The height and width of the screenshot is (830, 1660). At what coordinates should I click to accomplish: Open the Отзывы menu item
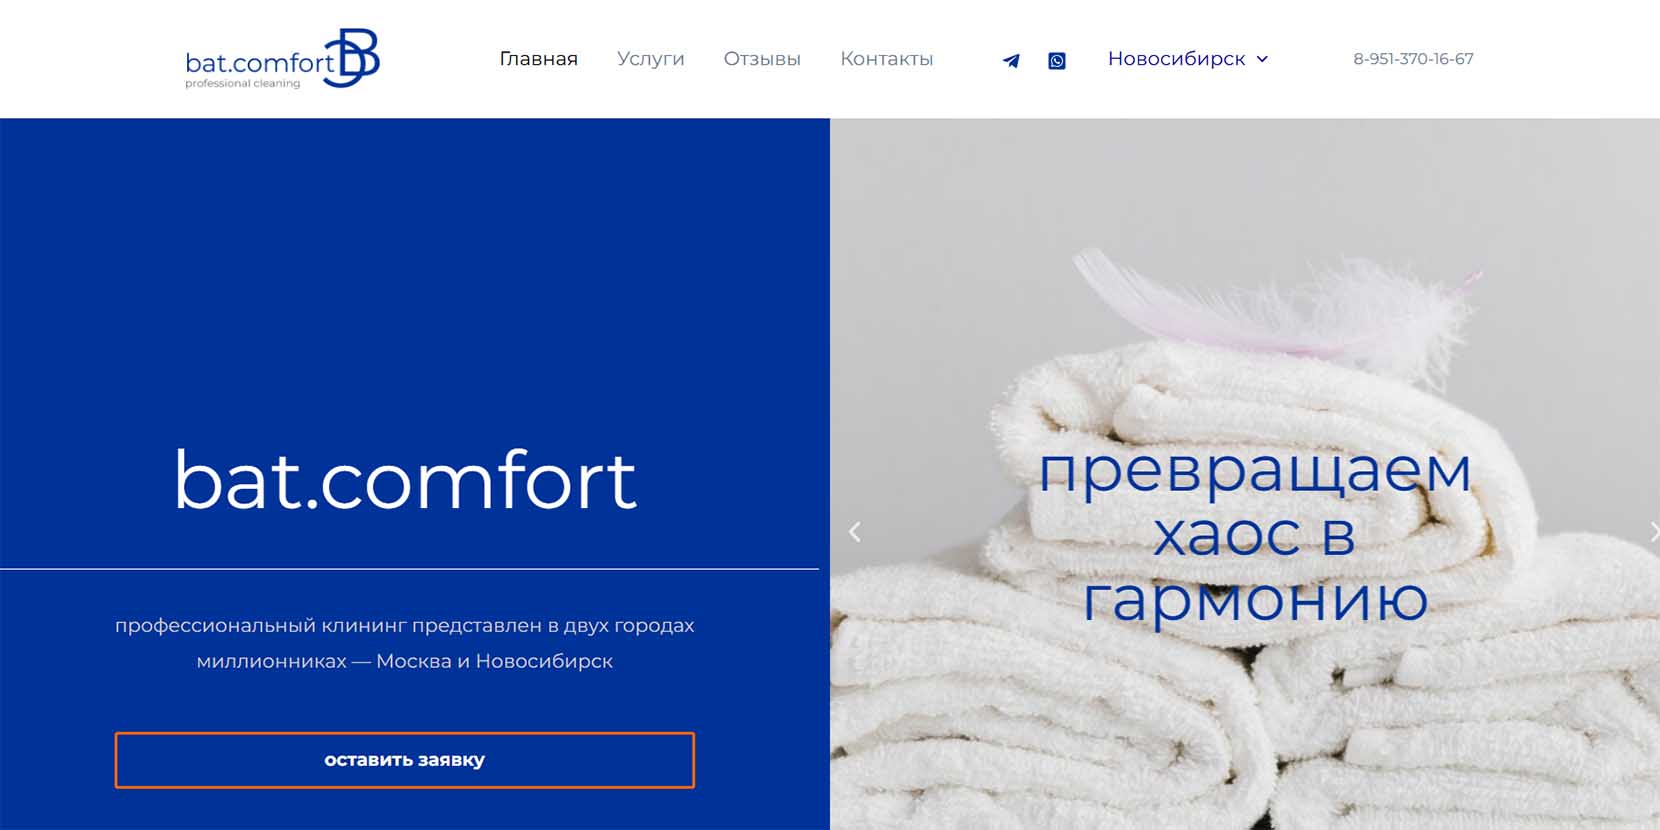pyautogui.click(x=762, y=59)
